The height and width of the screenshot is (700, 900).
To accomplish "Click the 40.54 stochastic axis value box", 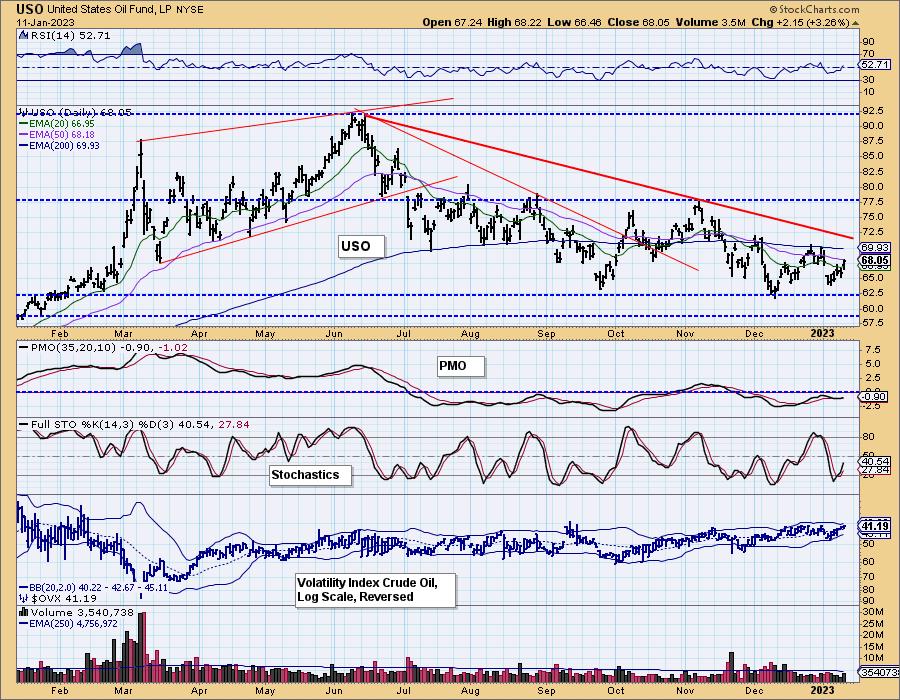I will 875,461.
